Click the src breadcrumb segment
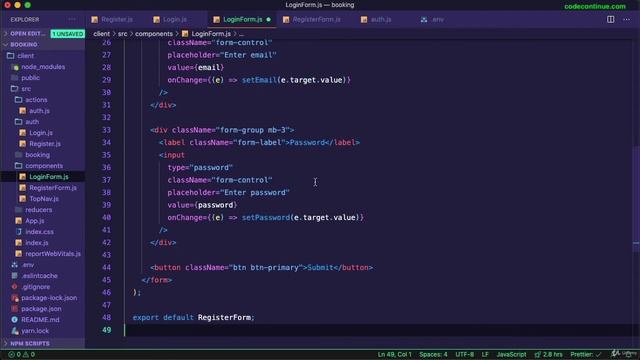The height and width of the screenshot is (360, 640). pyautogui.click(x=122, y=34)
